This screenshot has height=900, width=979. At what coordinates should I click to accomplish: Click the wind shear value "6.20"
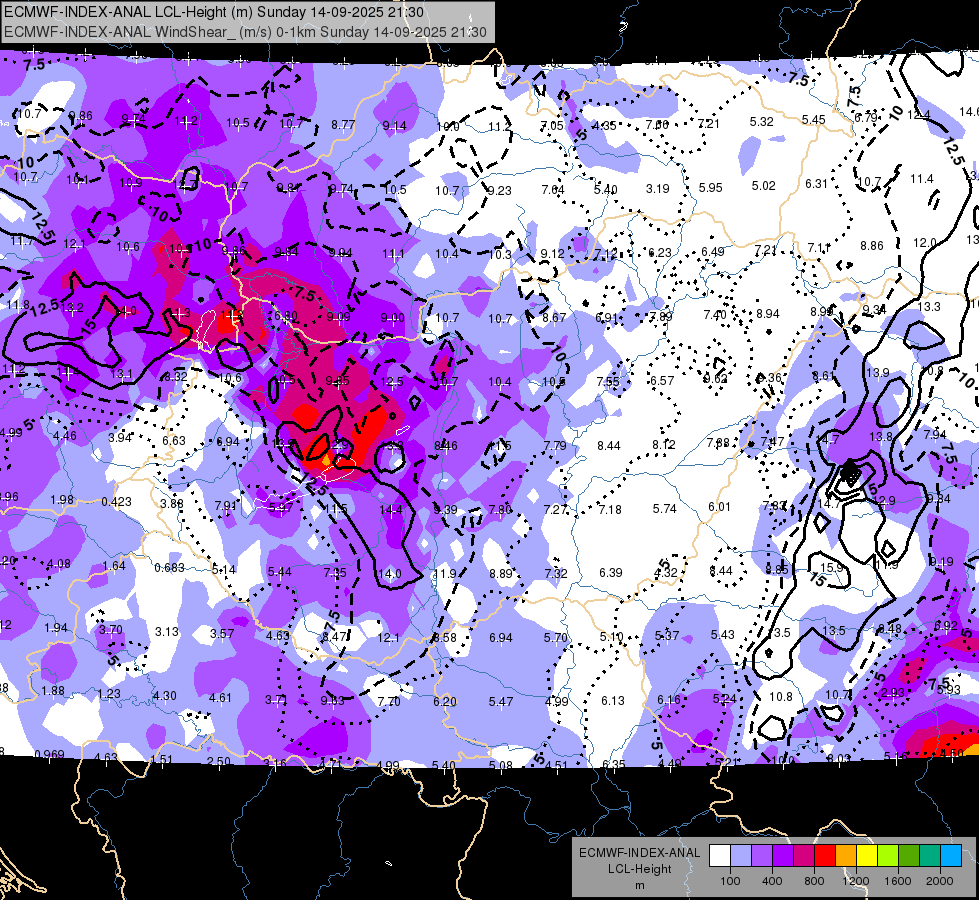(x=445, y=701)
